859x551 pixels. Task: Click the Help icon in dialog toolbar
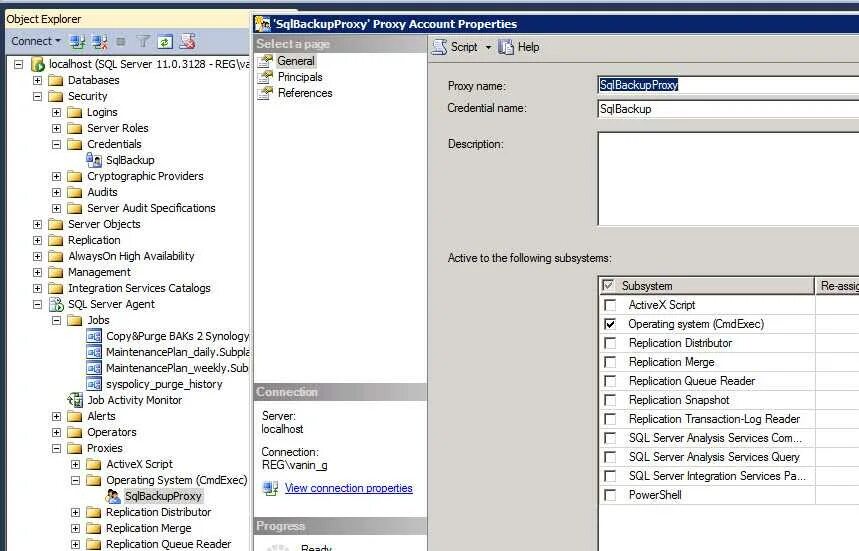point(506,47)
